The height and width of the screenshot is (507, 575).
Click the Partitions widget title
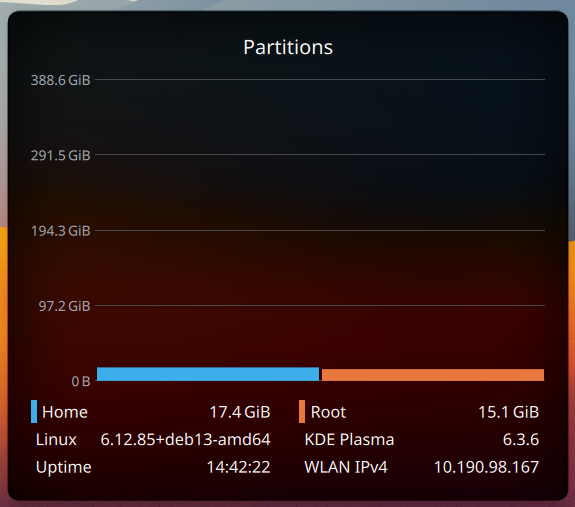288,47
